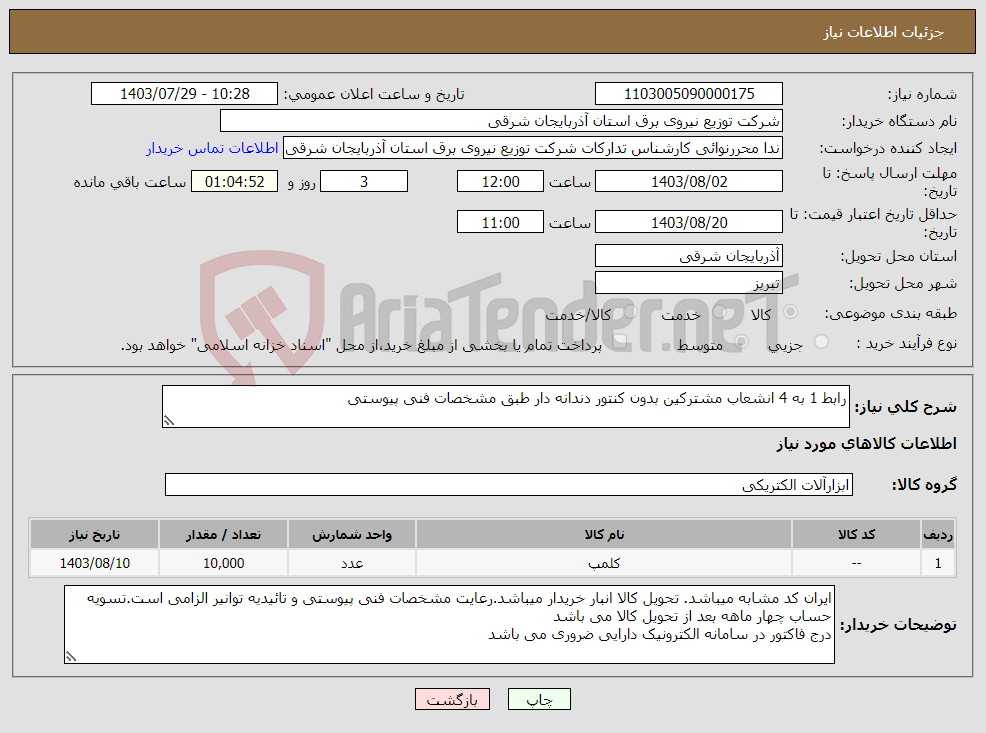Select the جزیی purchase type radio button
986x733 pixels.
click(x=821, y=342)
